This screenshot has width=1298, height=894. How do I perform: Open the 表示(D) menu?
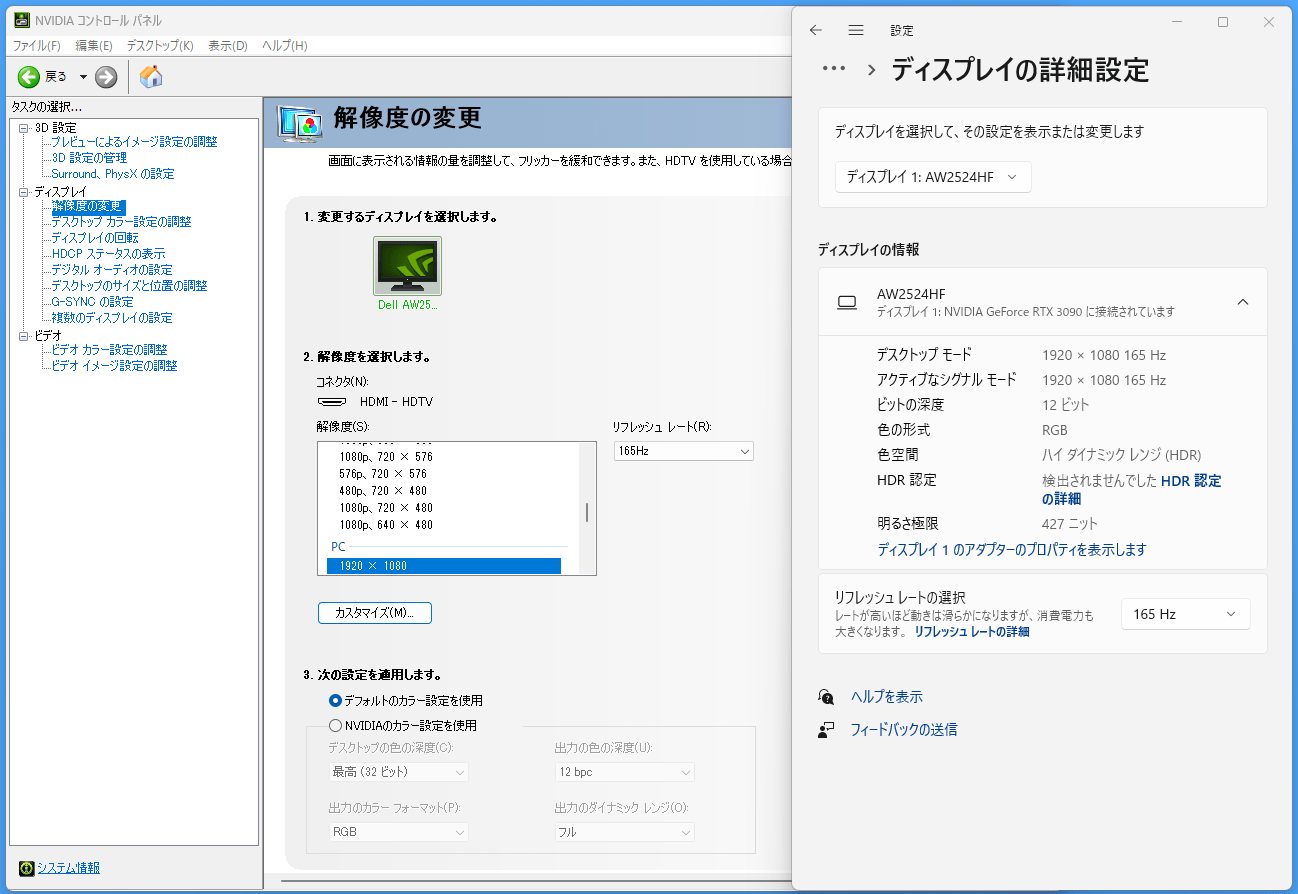[x=228, y=46]
